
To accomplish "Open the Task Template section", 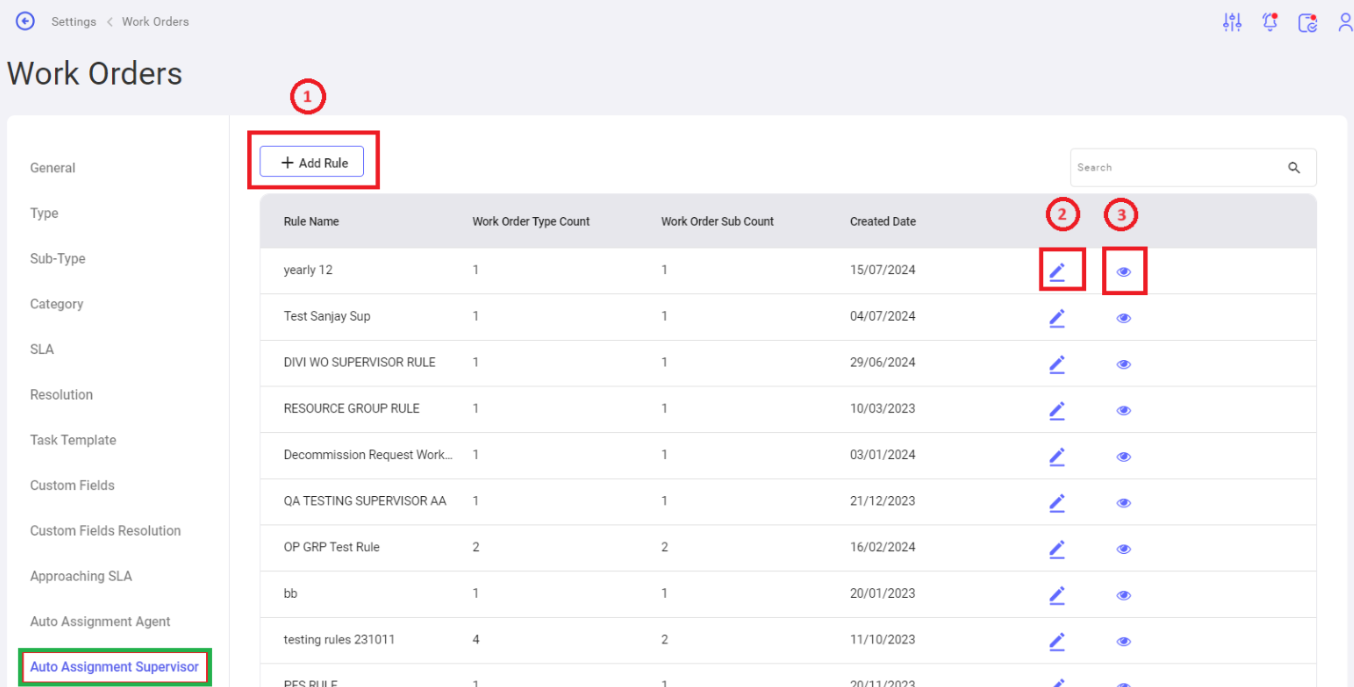I will click(73, 440).
